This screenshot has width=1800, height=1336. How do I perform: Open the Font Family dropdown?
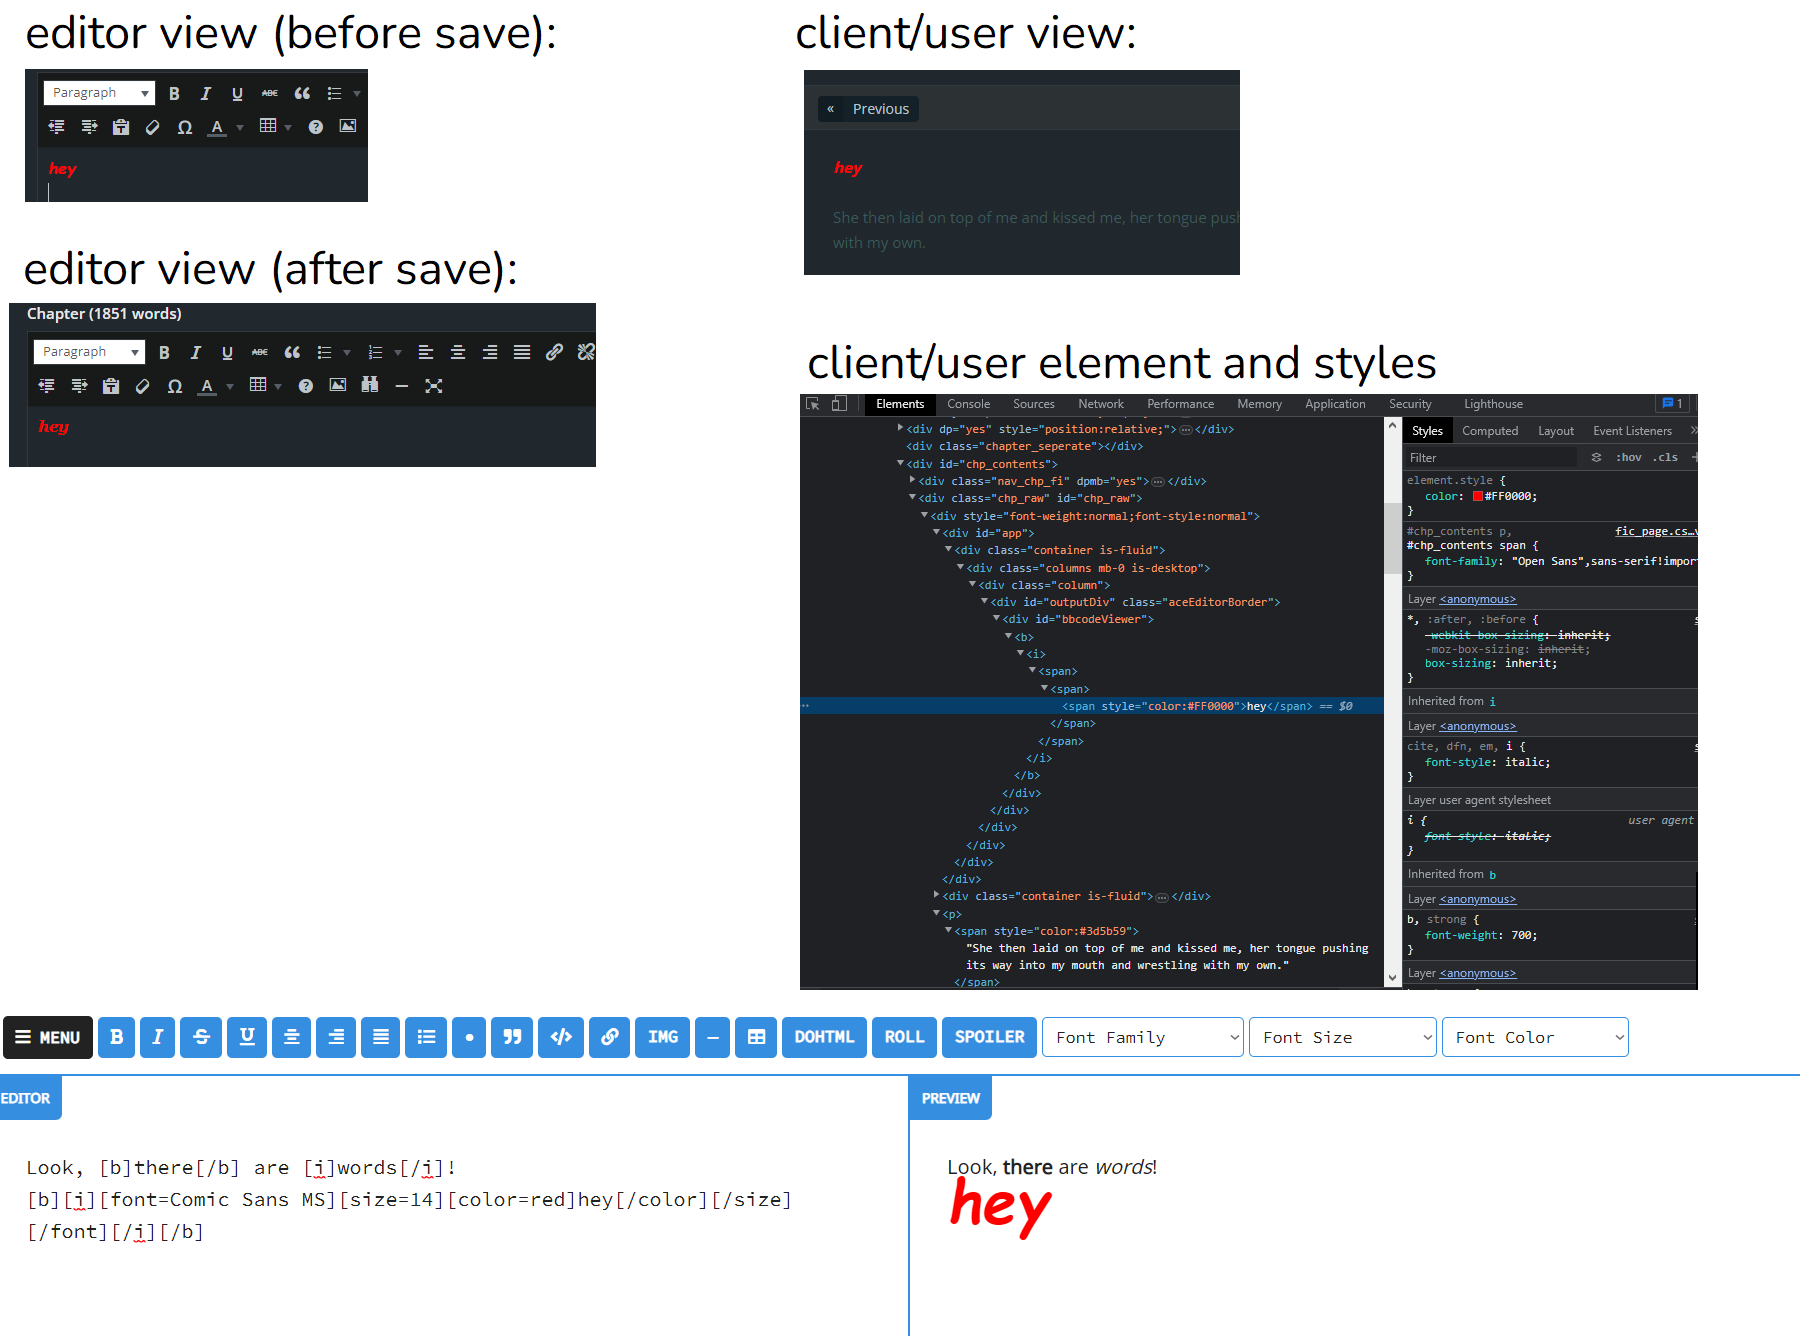(x=1142, y=1037)
